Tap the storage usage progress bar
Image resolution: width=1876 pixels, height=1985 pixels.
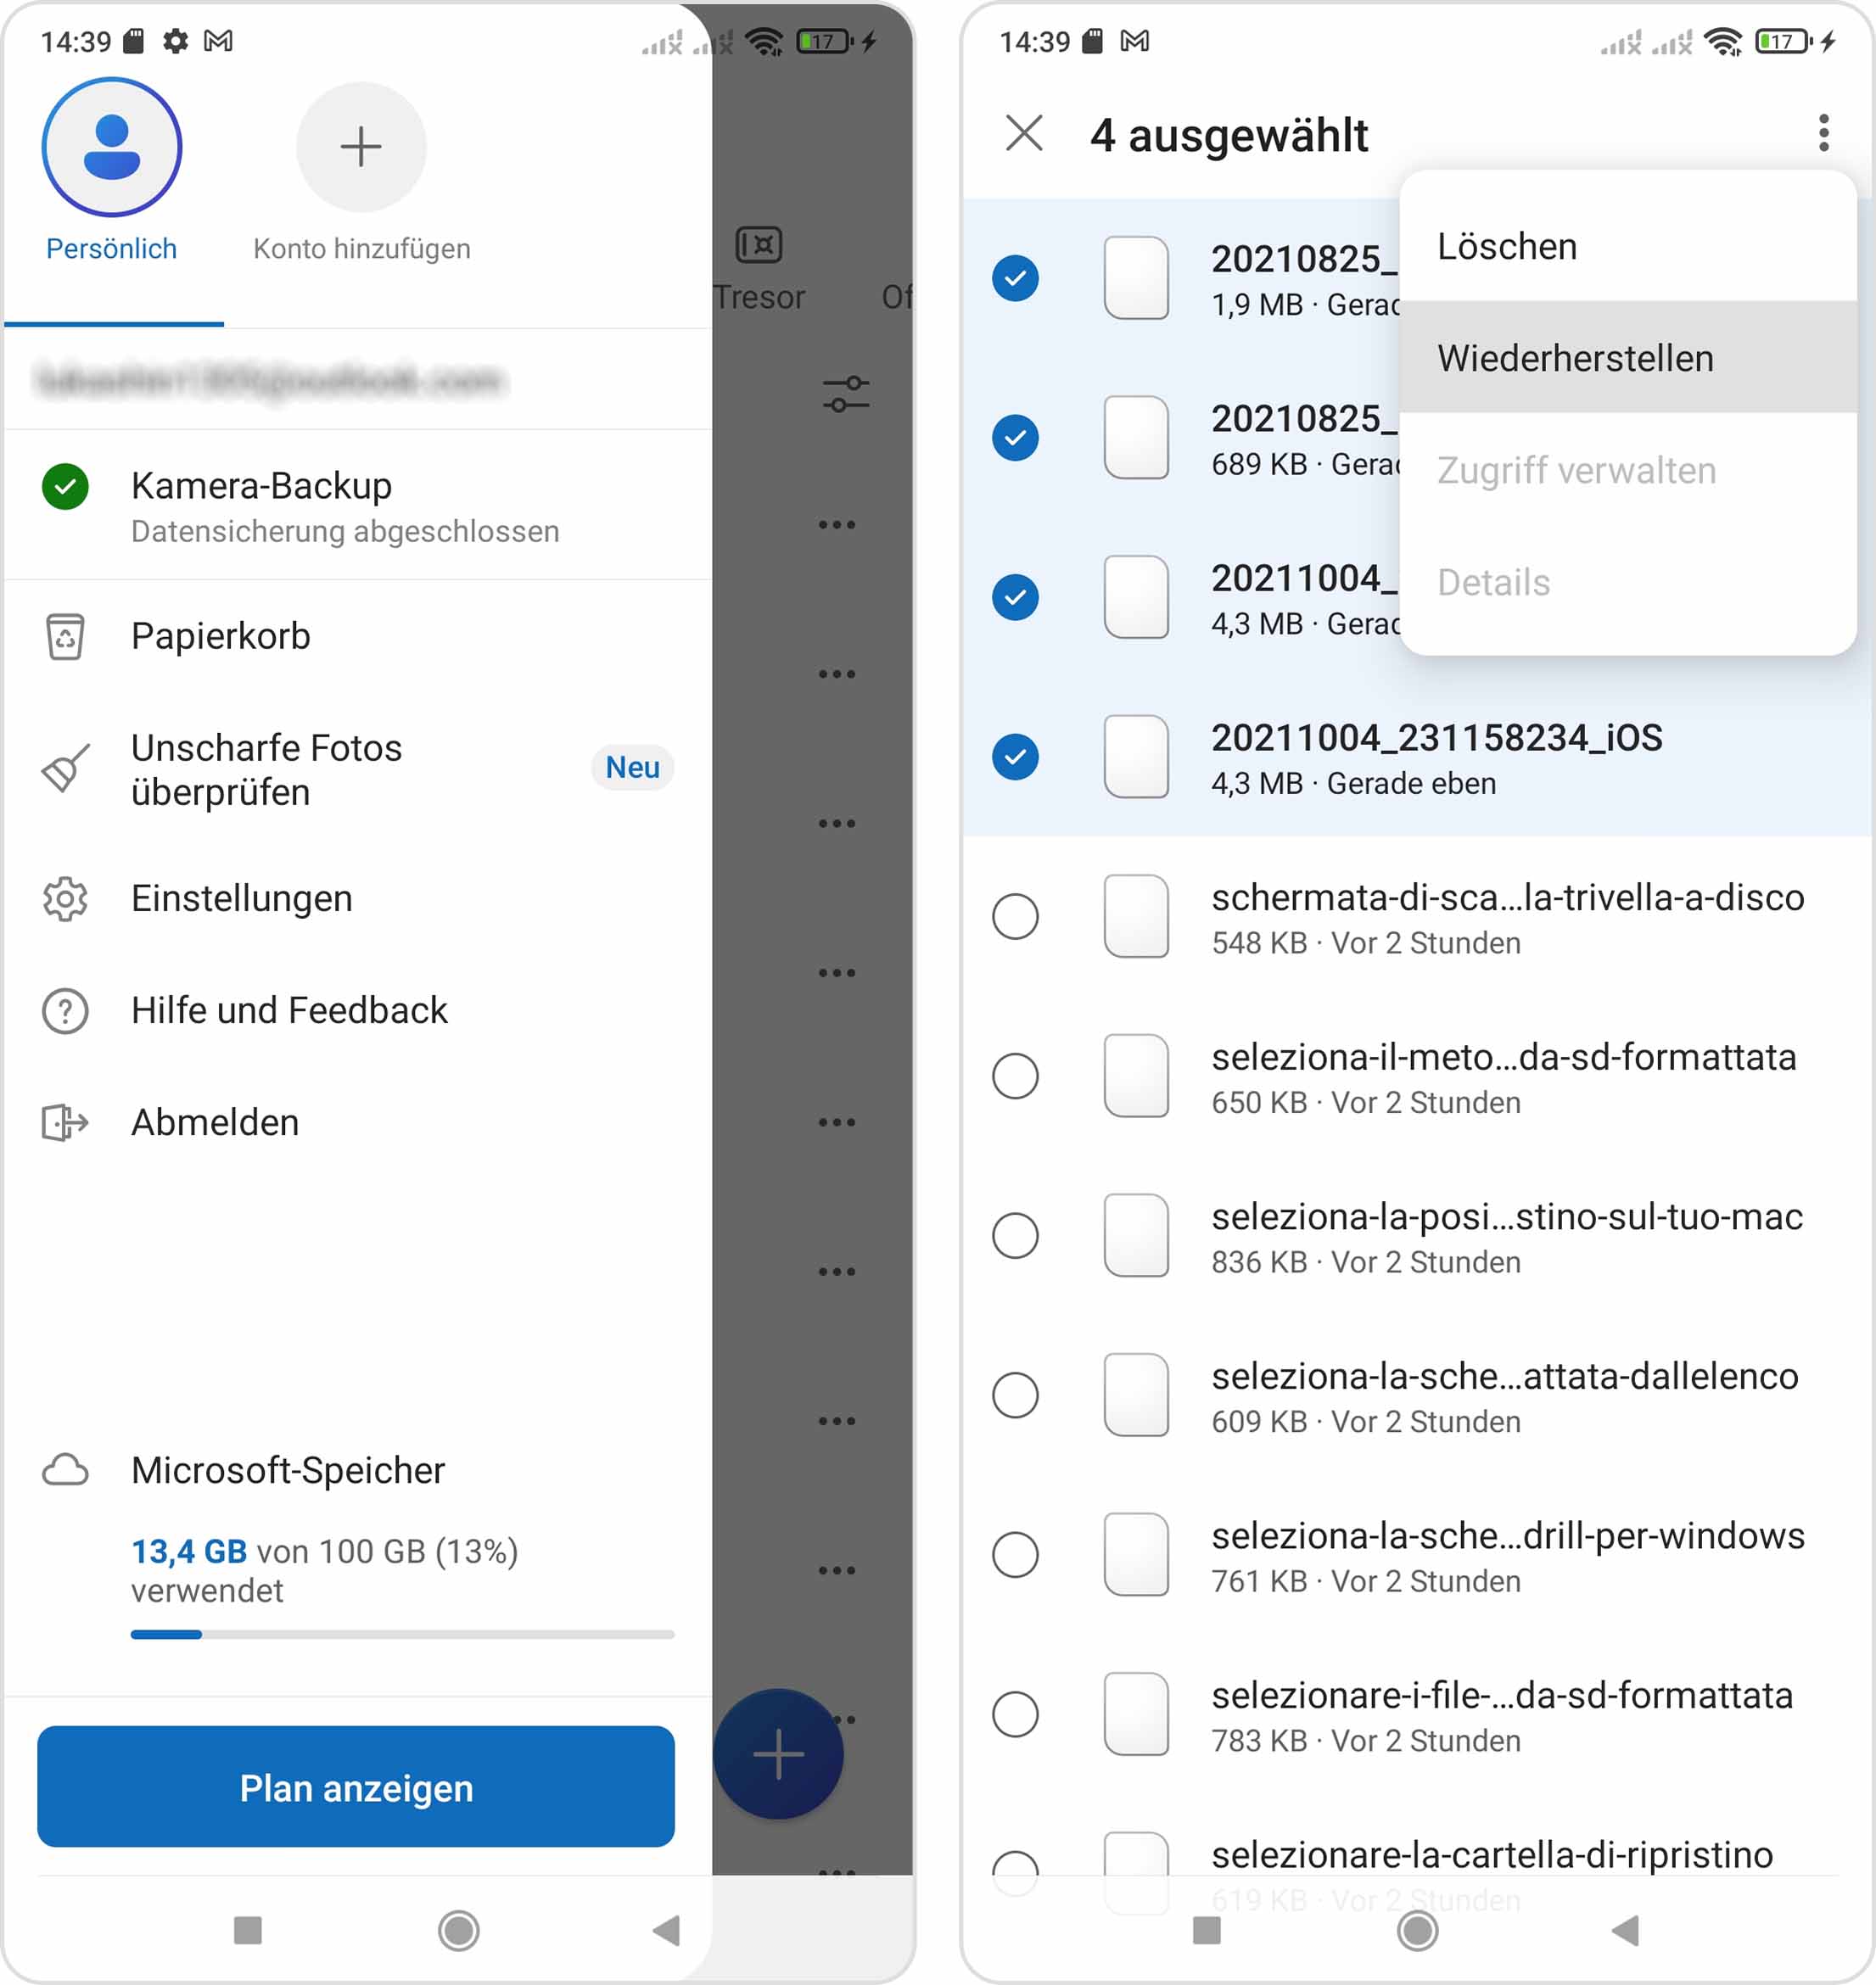tap(402, 1634)
